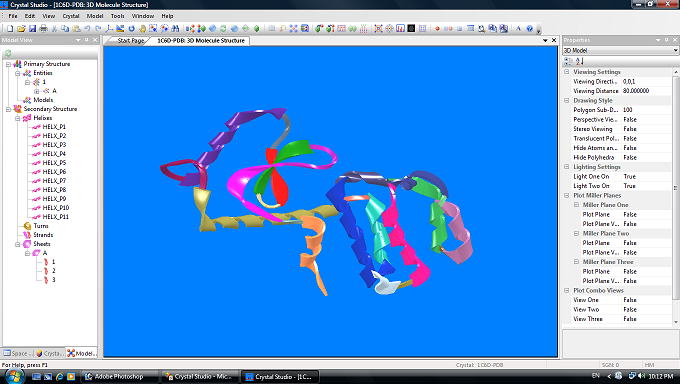Switch to Crystal Studio - Mic.. taskbar button

(200, 377)
